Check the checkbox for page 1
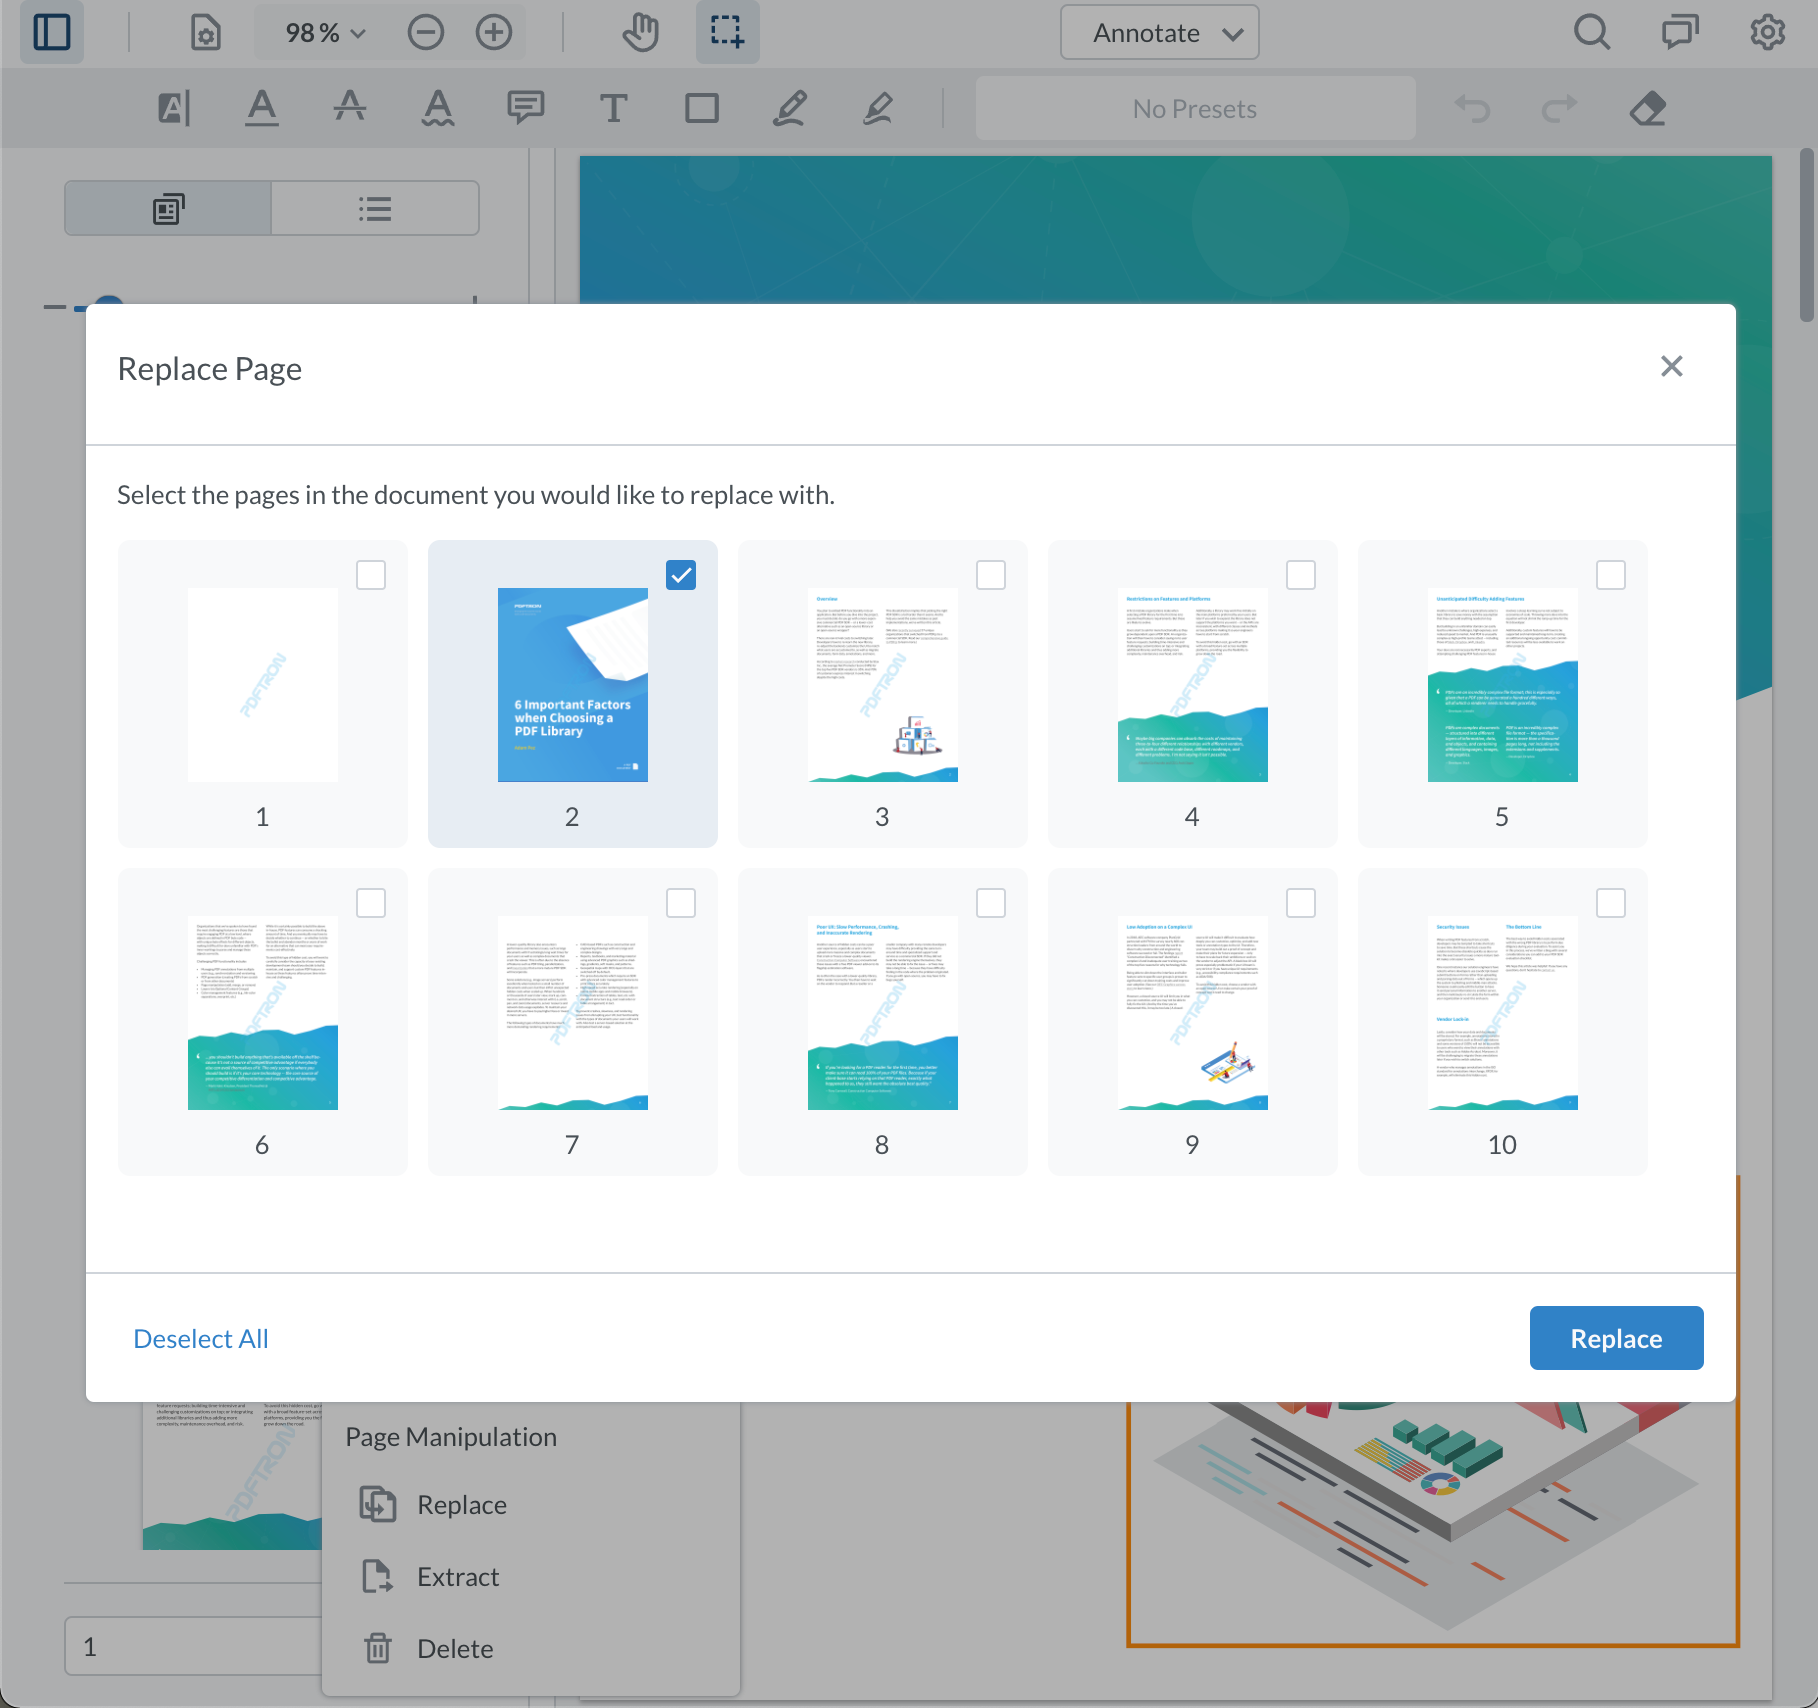 (x=371, y=575)
